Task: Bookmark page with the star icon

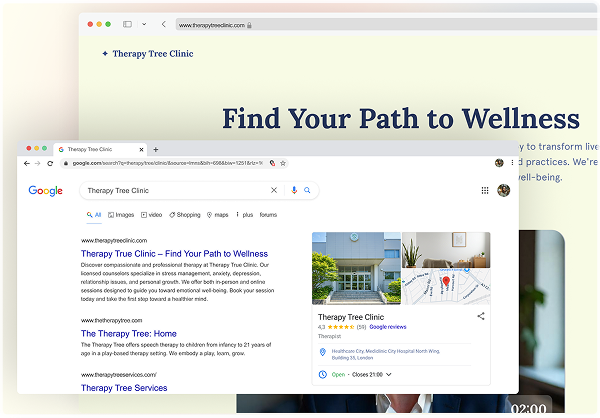Action: pos(283,163)
